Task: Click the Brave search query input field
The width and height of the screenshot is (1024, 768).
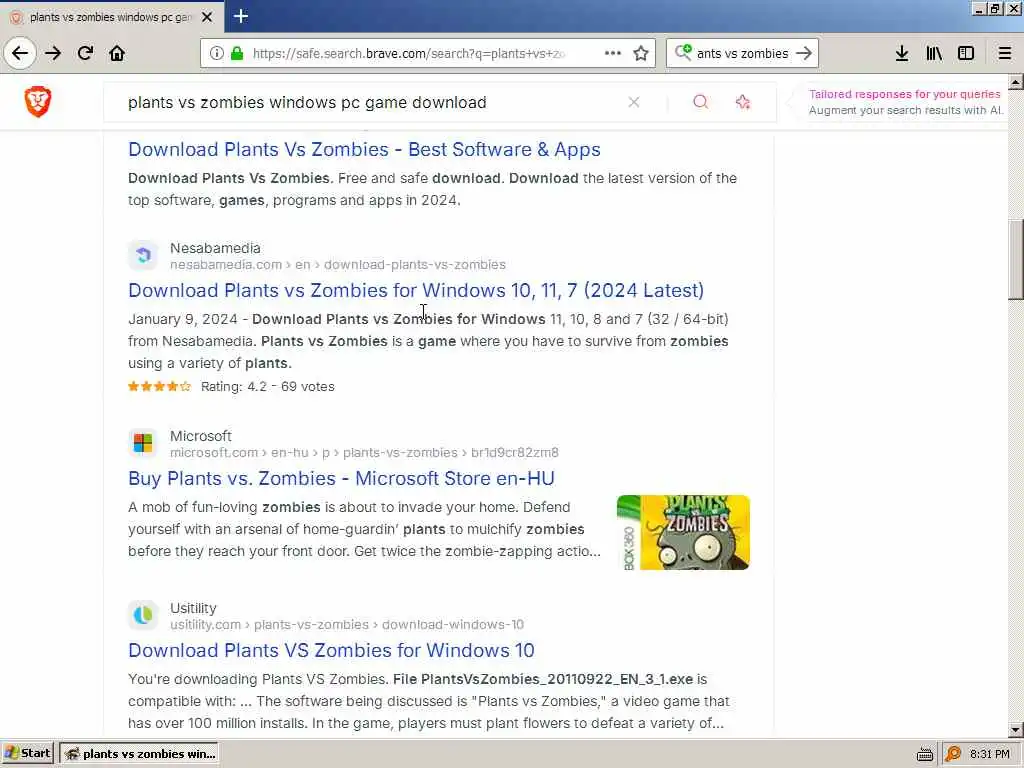Action: [x=372, y=103]
